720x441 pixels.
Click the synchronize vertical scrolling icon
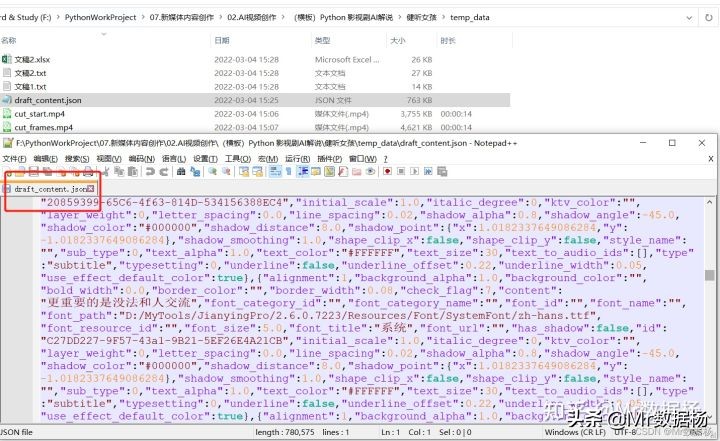[244, 171]
